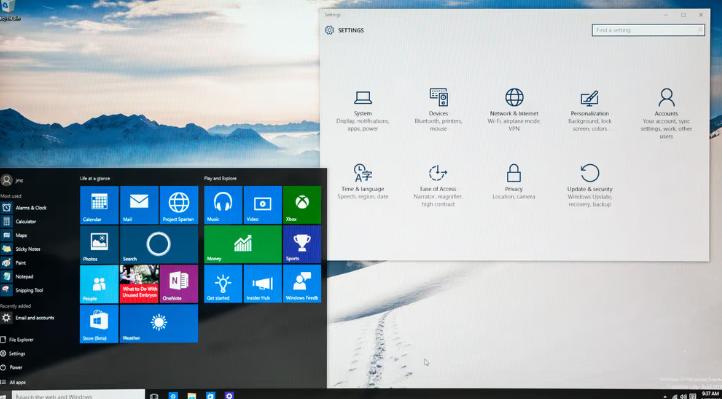The height and width of the screenshot is (399, 722).
Task: Open the Video tile
Action: click(262, 205)
